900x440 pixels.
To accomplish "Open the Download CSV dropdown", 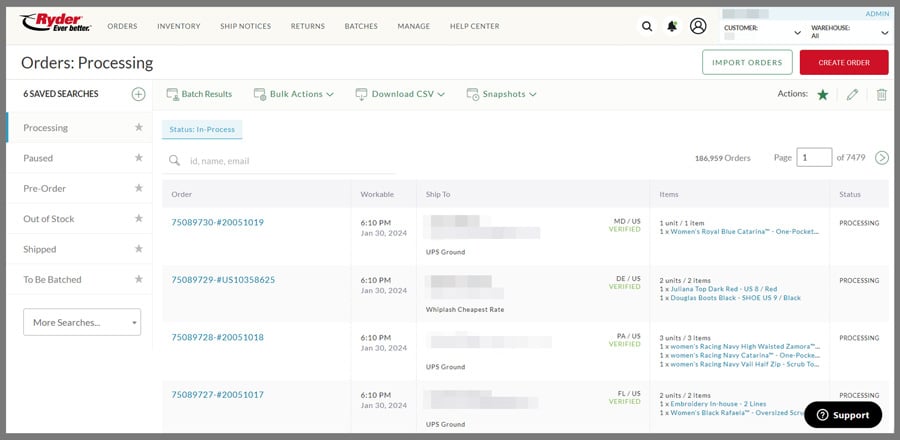I will 400,94.
